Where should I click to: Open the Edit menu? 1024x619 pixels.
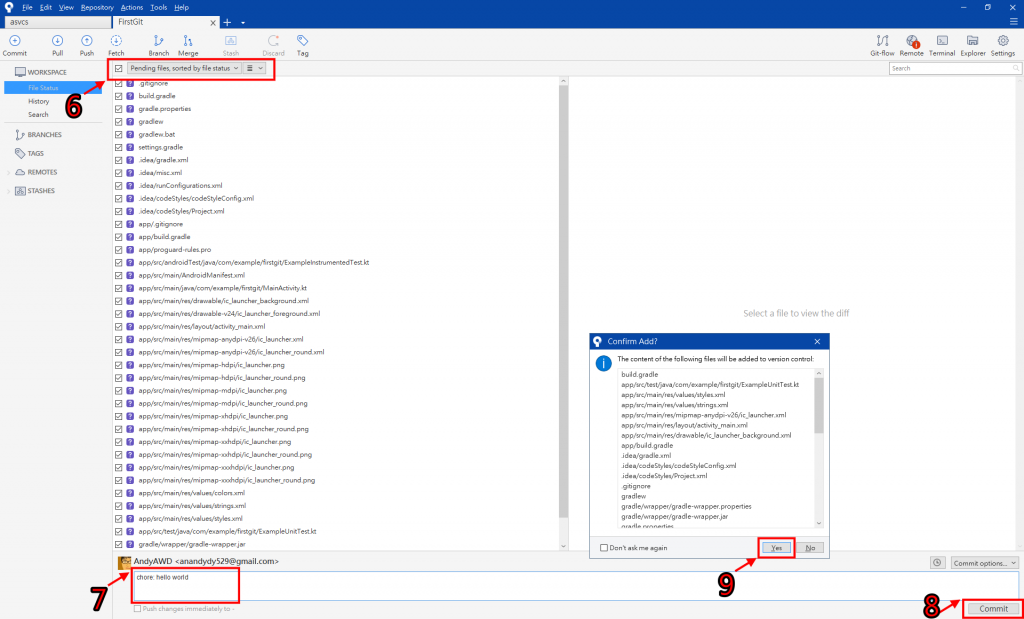[x=46, y=7]
